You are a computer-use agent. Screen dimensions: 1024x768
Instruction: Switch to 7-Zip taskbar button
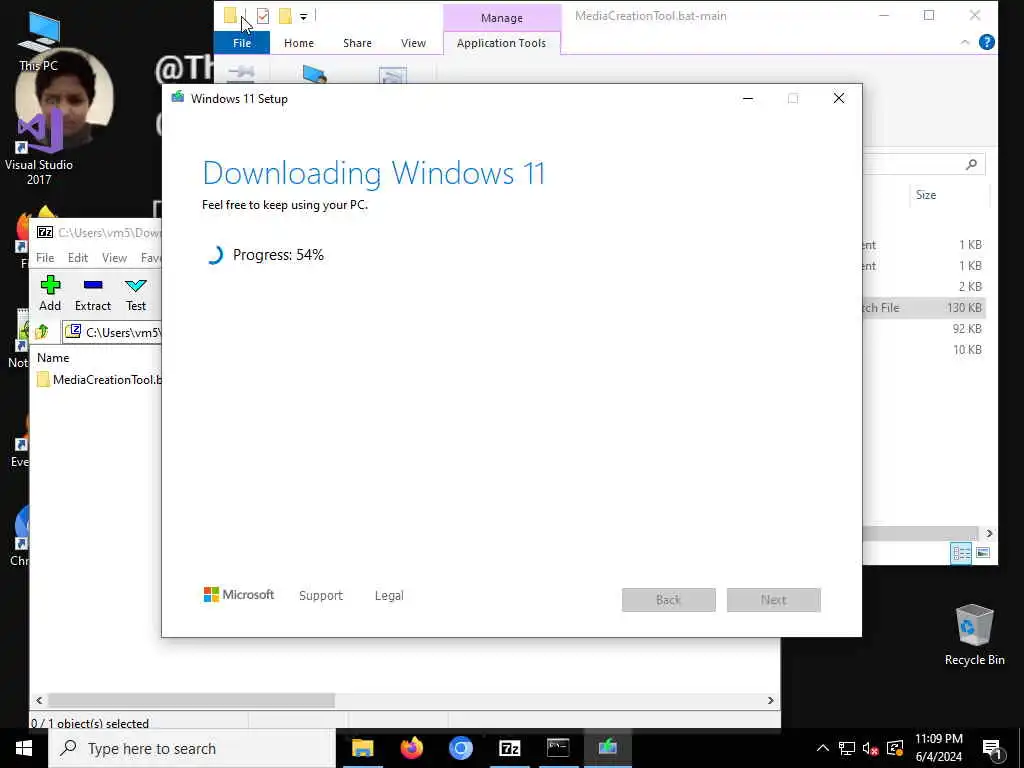click(509, 748)
